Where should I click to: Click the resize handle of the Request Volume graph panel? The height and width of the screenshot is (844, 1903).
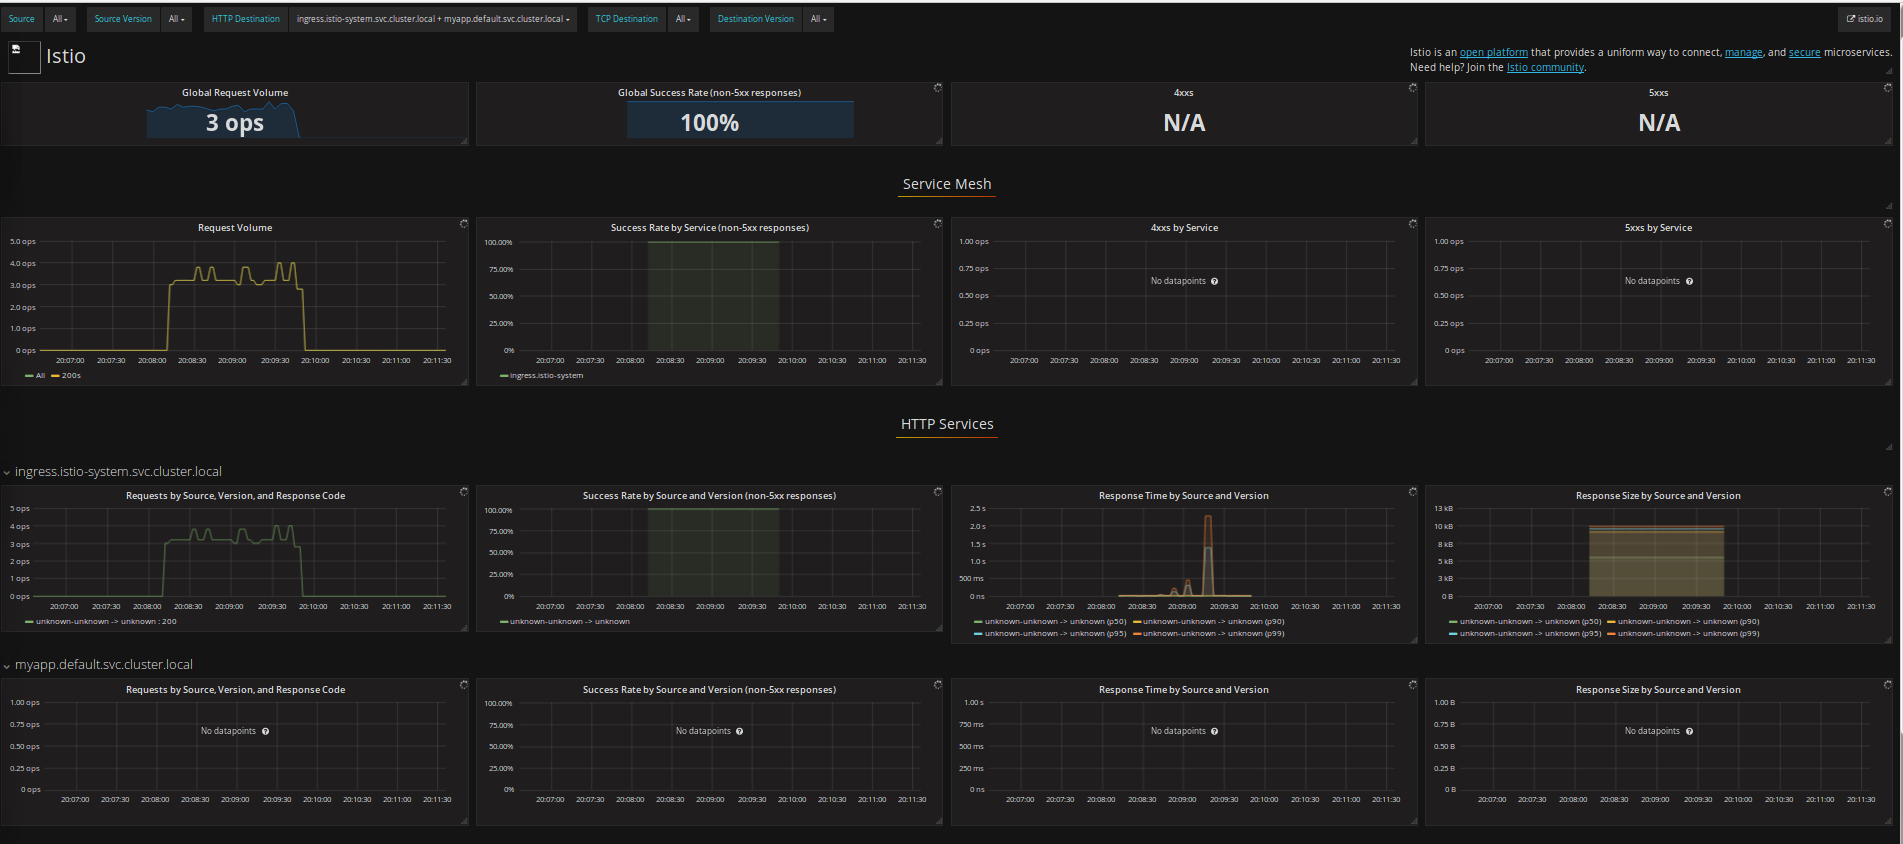pyautogui.click(x=464, y=381)
